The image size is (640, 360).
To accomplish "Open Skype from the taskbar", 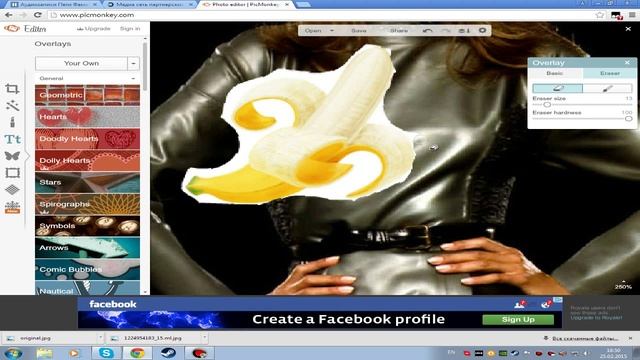I will (x=106, y=353).
